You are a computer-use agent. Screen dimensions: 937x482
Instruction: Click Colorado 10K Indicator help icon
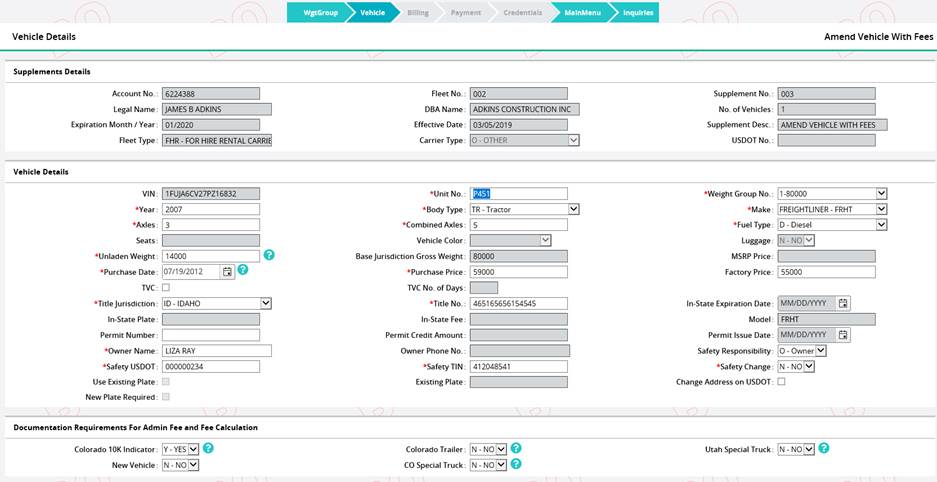point(209,449)
